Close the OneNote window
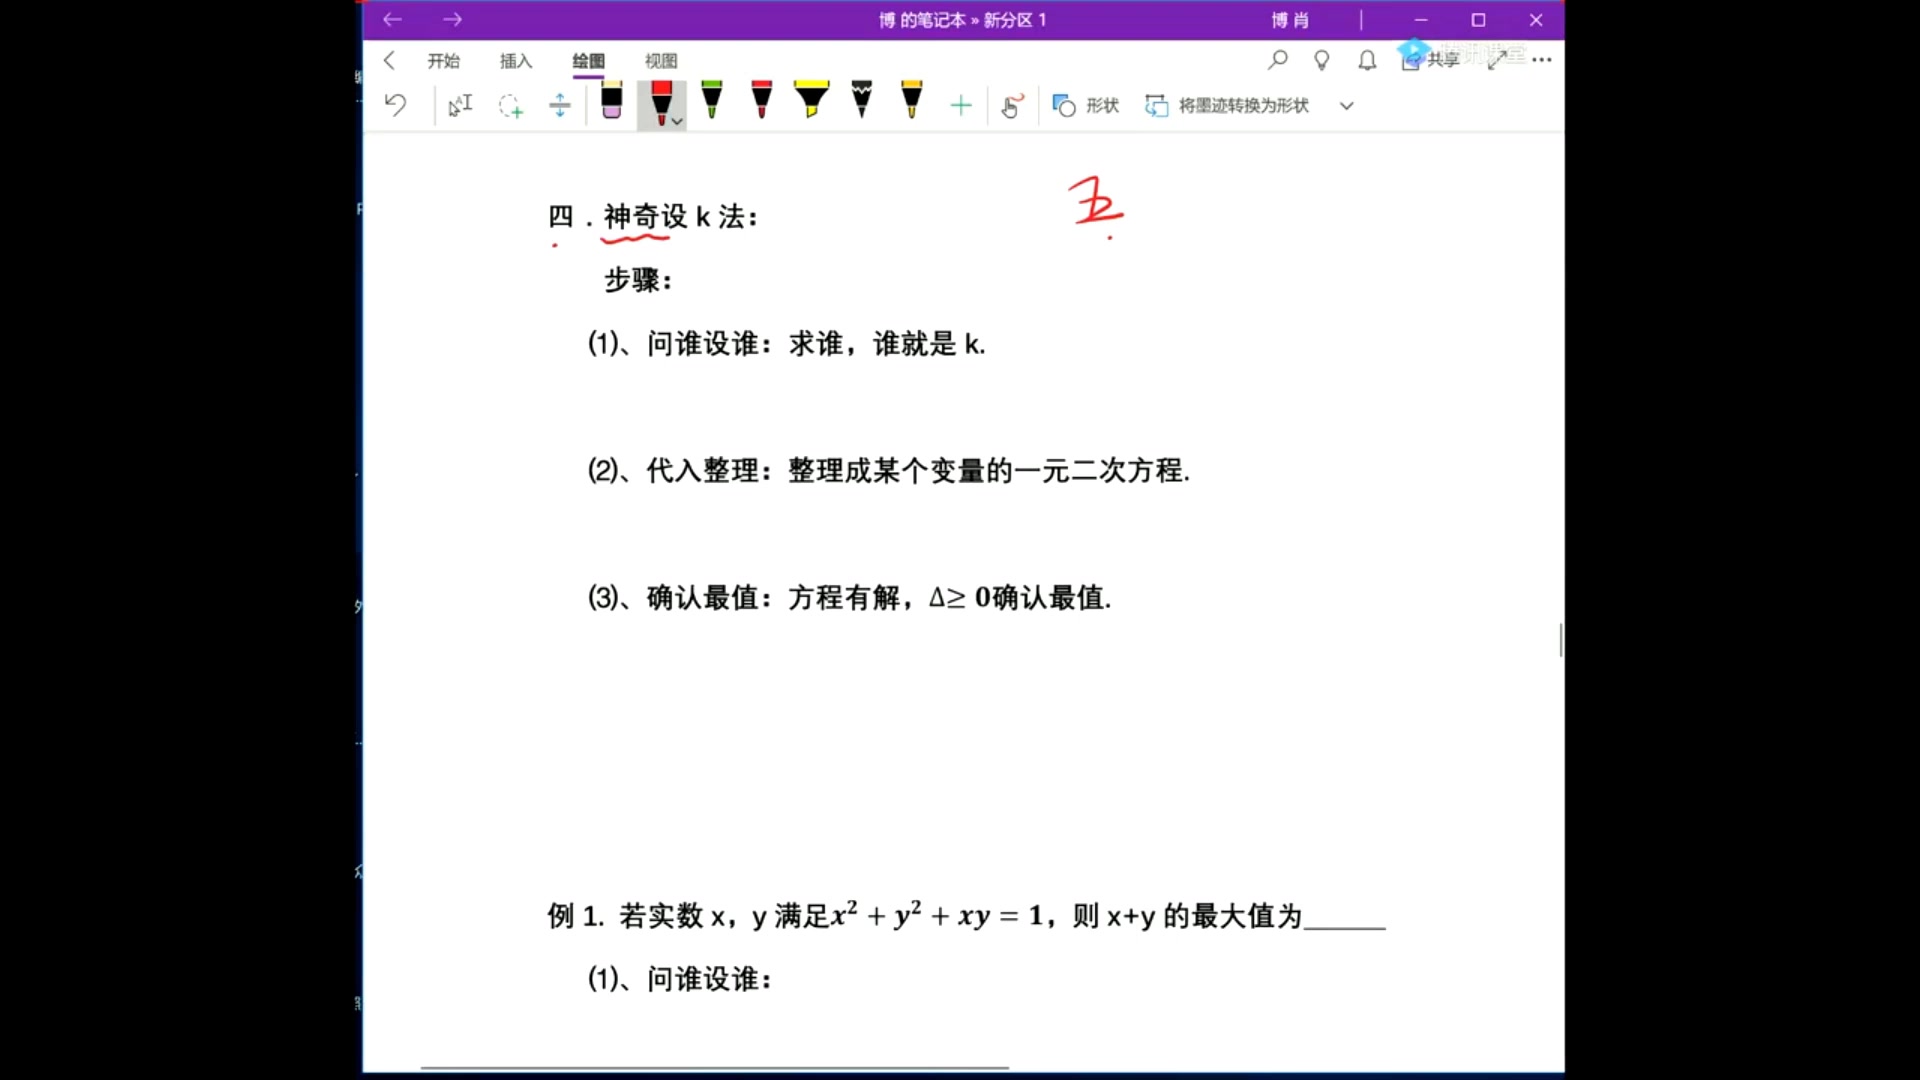Image resolution: width=1920 pixels, height=1080 pixels. point(1537,20)
